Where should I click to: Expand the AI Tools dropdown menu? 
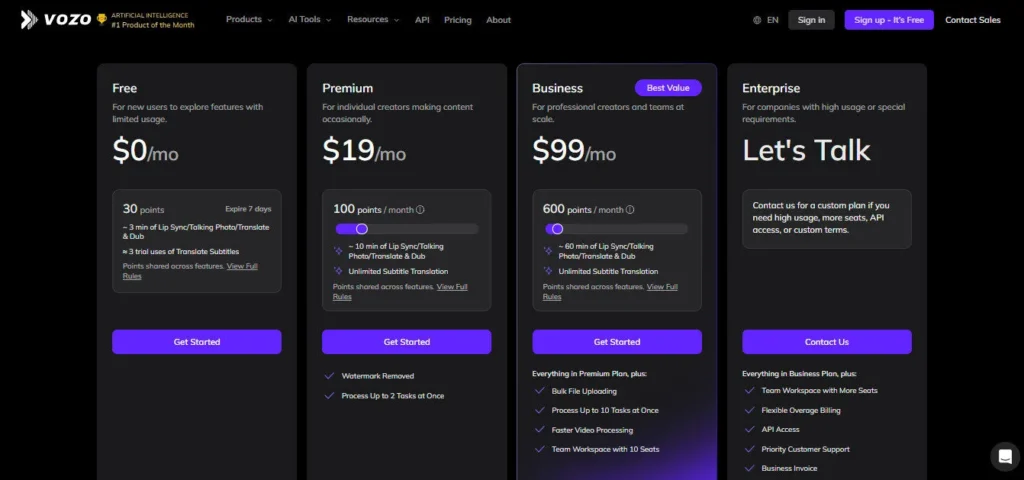(x=310, y=20)
